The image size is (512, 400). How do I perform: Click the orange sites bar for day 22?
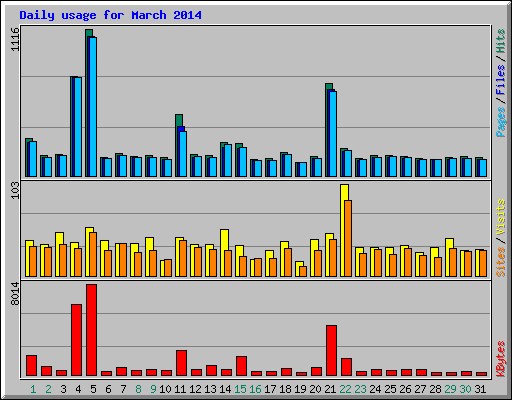(x=348, y=238)
